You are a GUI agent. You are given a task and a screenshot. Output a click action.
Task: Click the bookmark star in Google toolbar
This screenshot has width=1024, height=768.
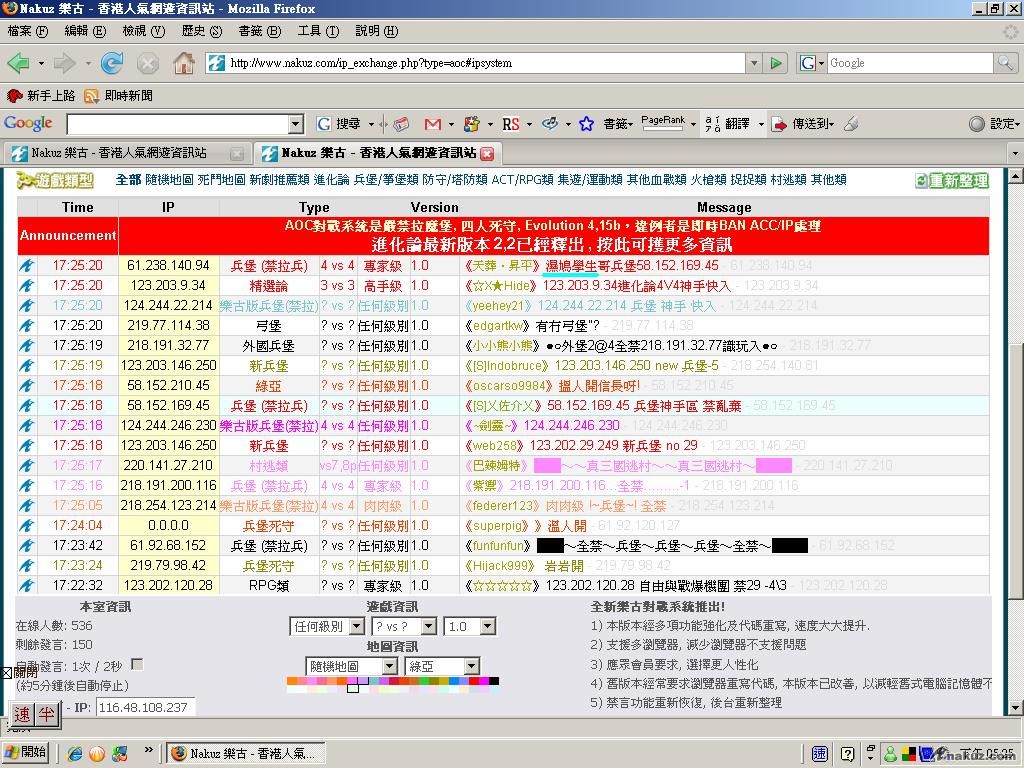click(587, 124)
